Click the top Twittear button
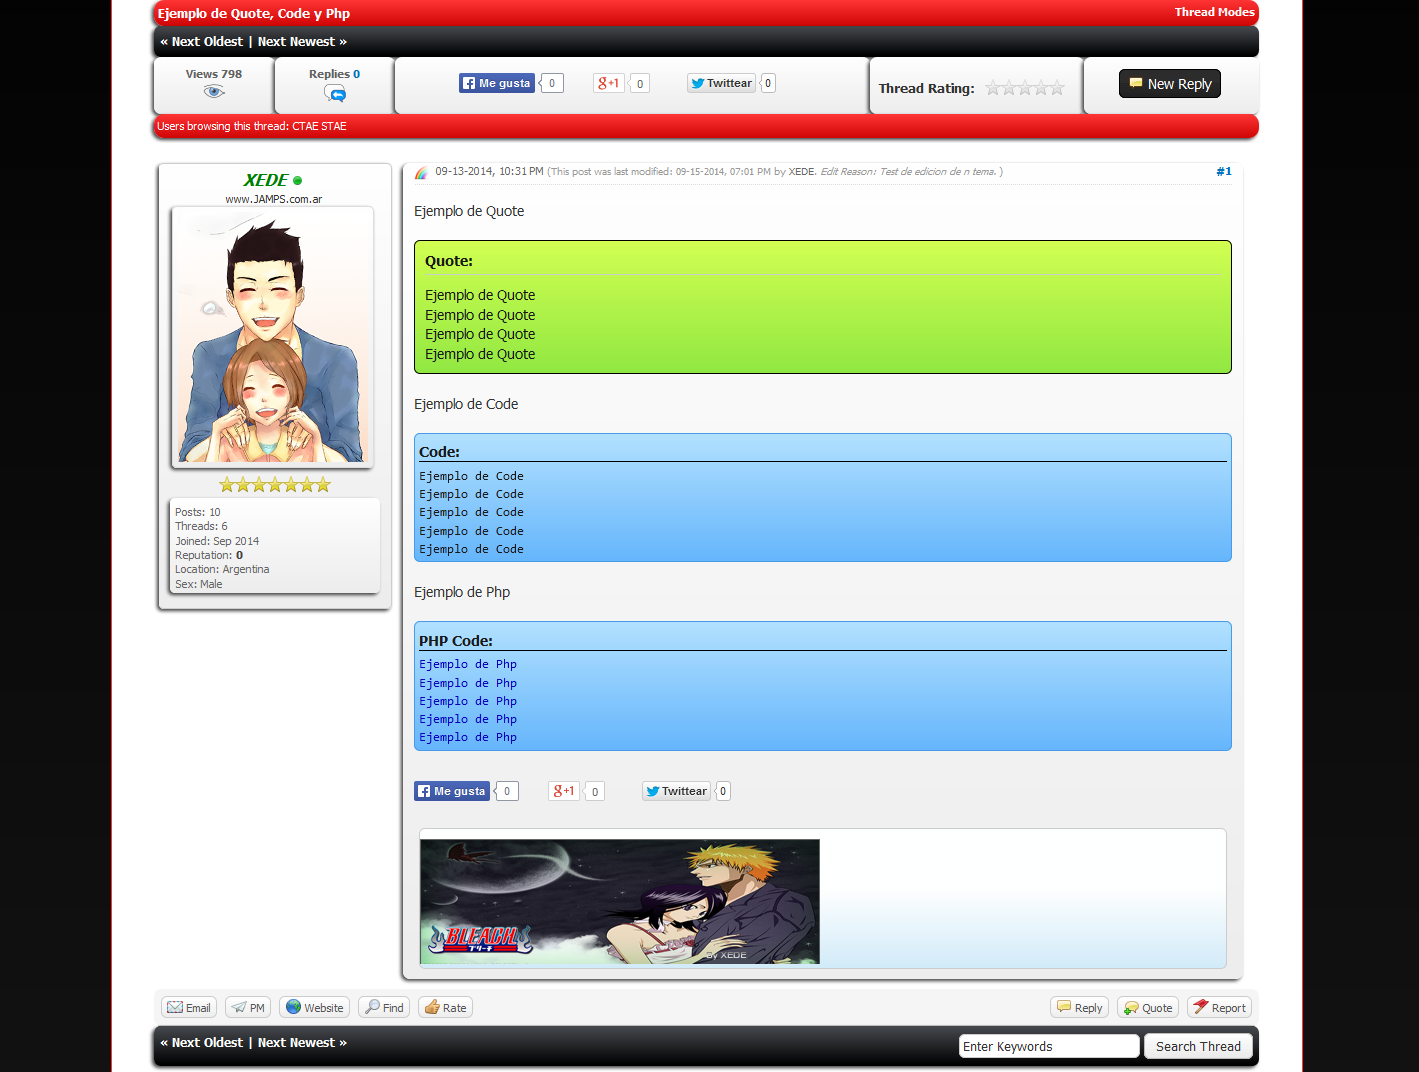Viewport: 1419px width, 1072px height. tap(721, 83)
